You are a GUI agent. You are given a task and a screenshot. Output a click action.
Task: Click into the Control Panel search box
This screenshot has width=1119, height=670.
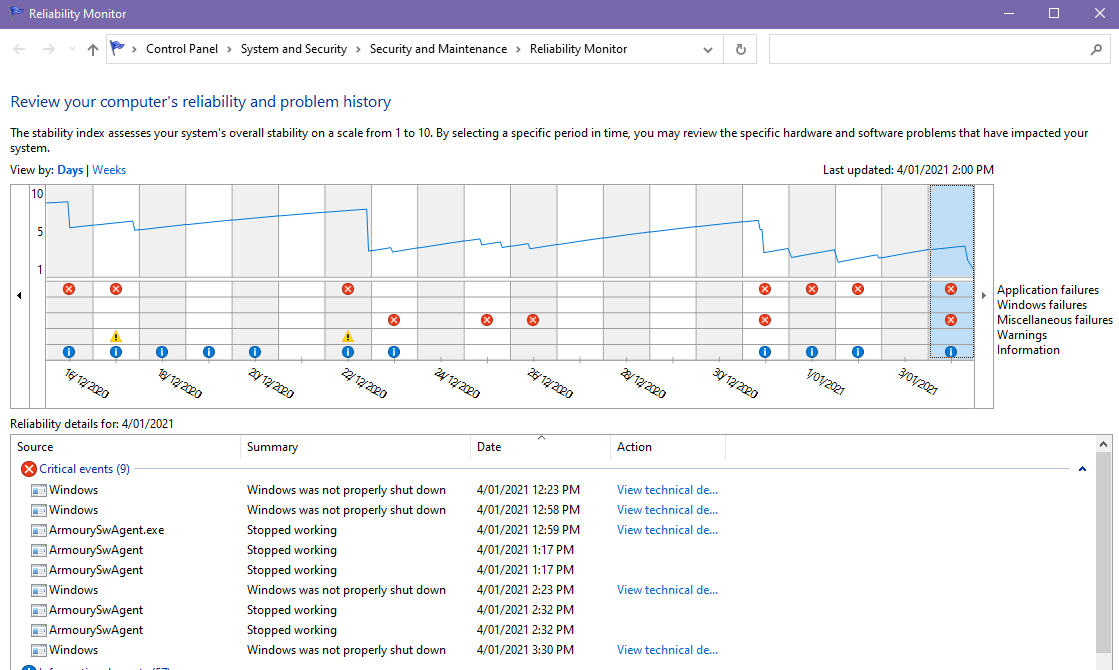click(930, 49)
